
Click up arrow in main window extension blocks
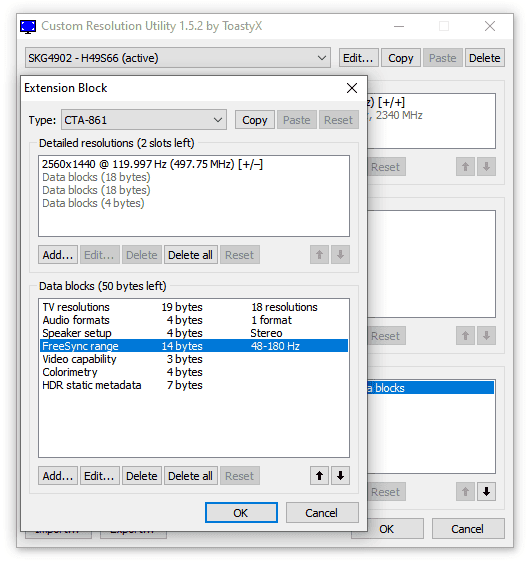pos(465,492)
